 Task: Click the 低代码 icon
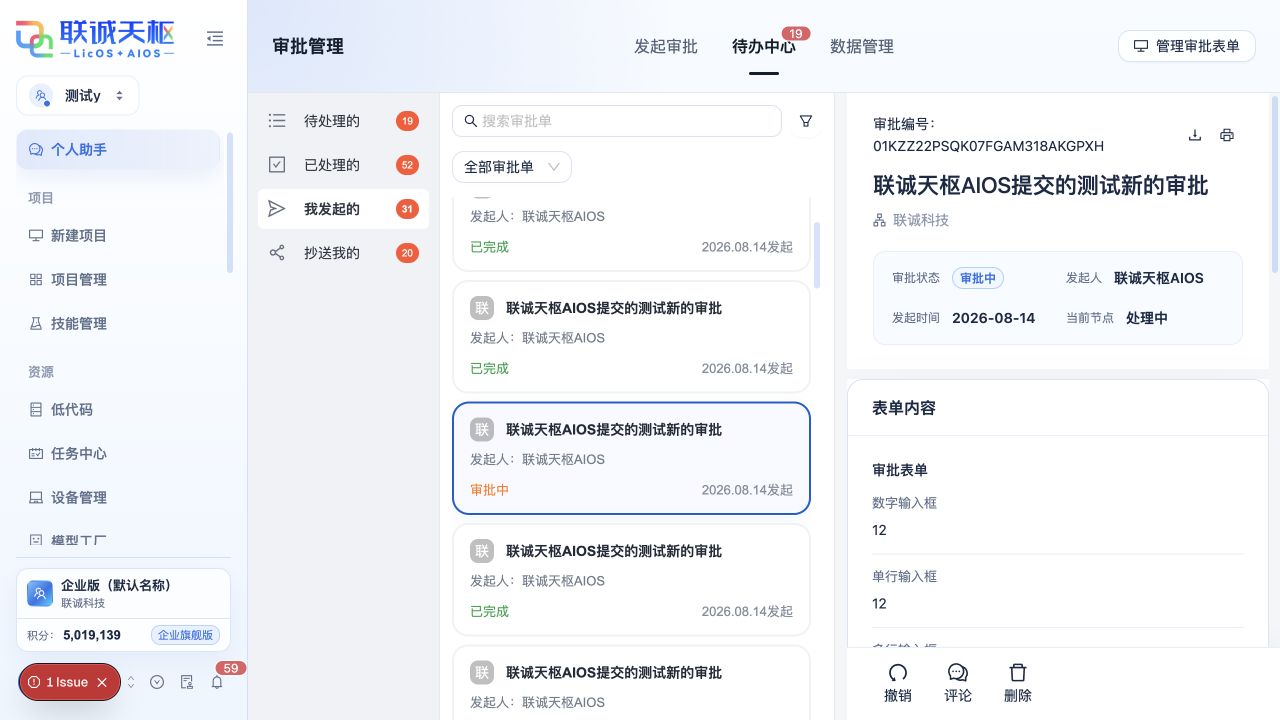tap(36, 410)
